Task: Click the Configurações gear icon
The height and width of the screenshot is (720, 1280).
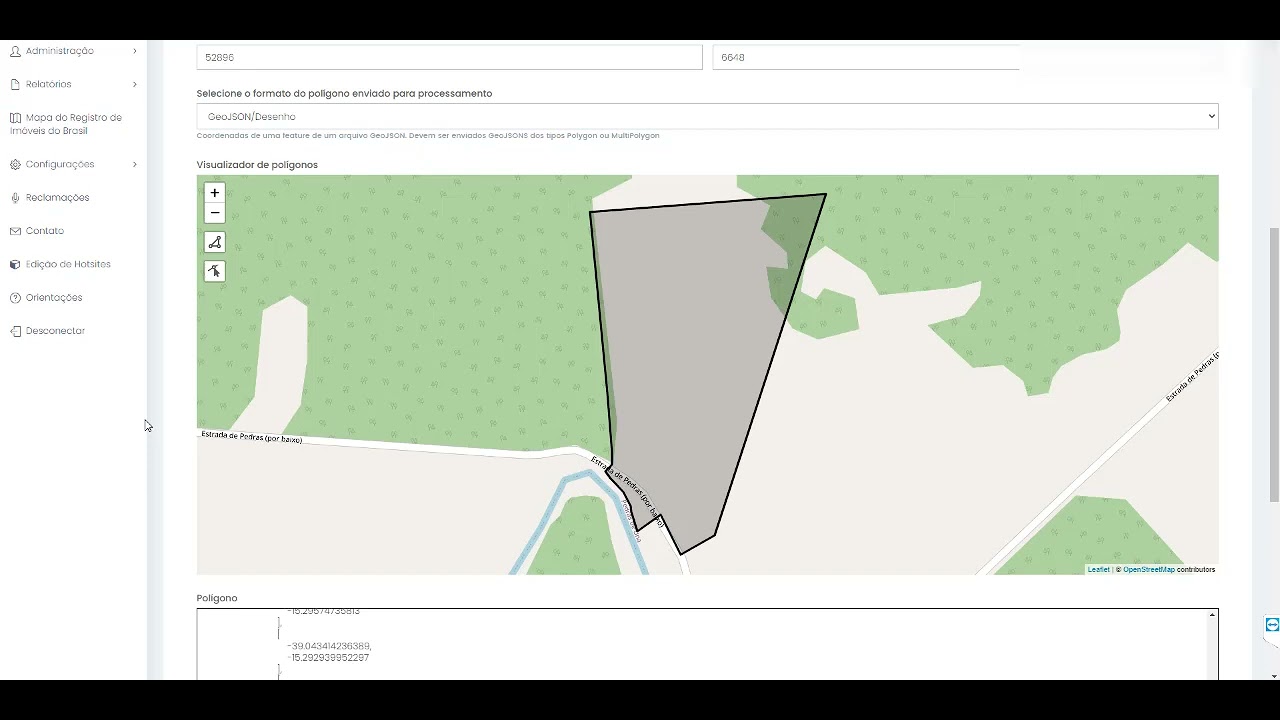Action: [x=15, y=164]
